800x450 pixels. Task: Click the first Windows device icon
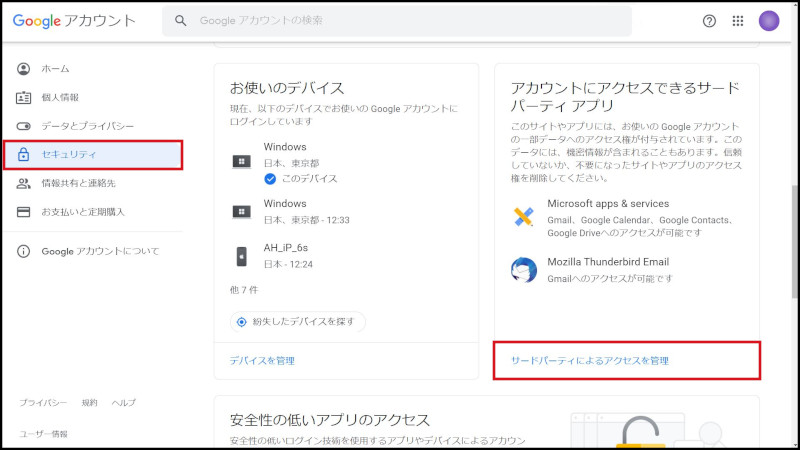241,161
